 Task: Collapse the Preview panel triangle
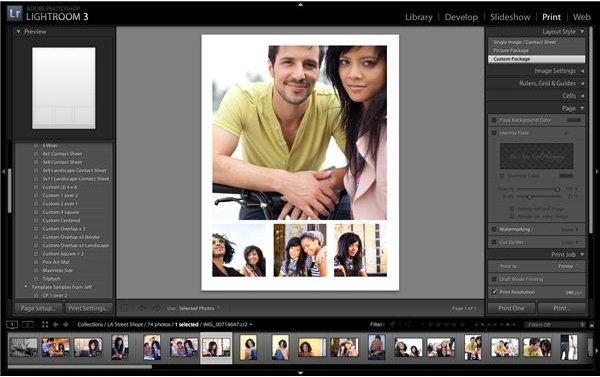tap(18, 31)
